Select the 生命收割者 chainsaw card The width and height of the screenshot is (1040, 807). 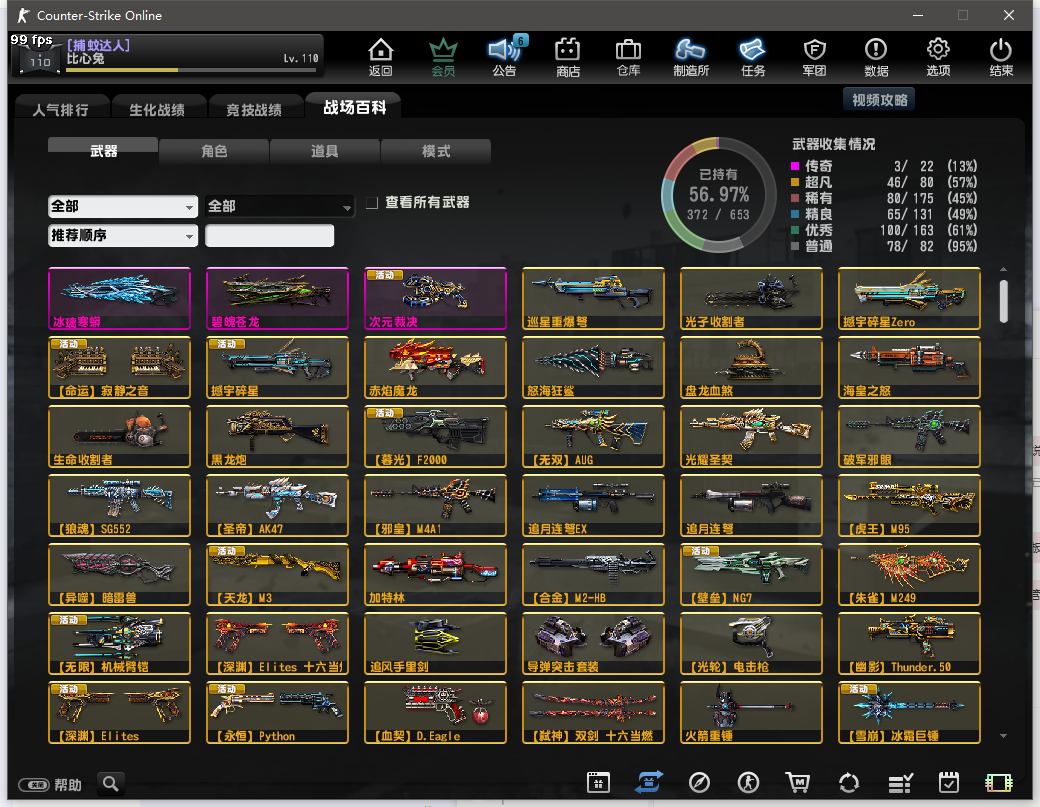119,436
